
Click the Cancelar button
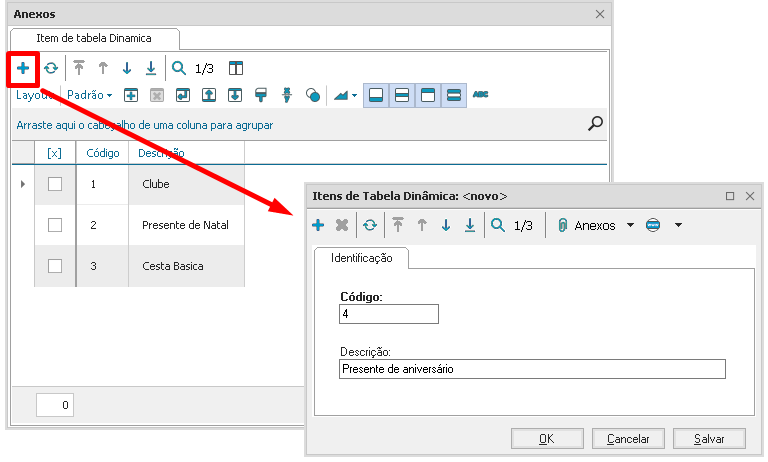628,438
